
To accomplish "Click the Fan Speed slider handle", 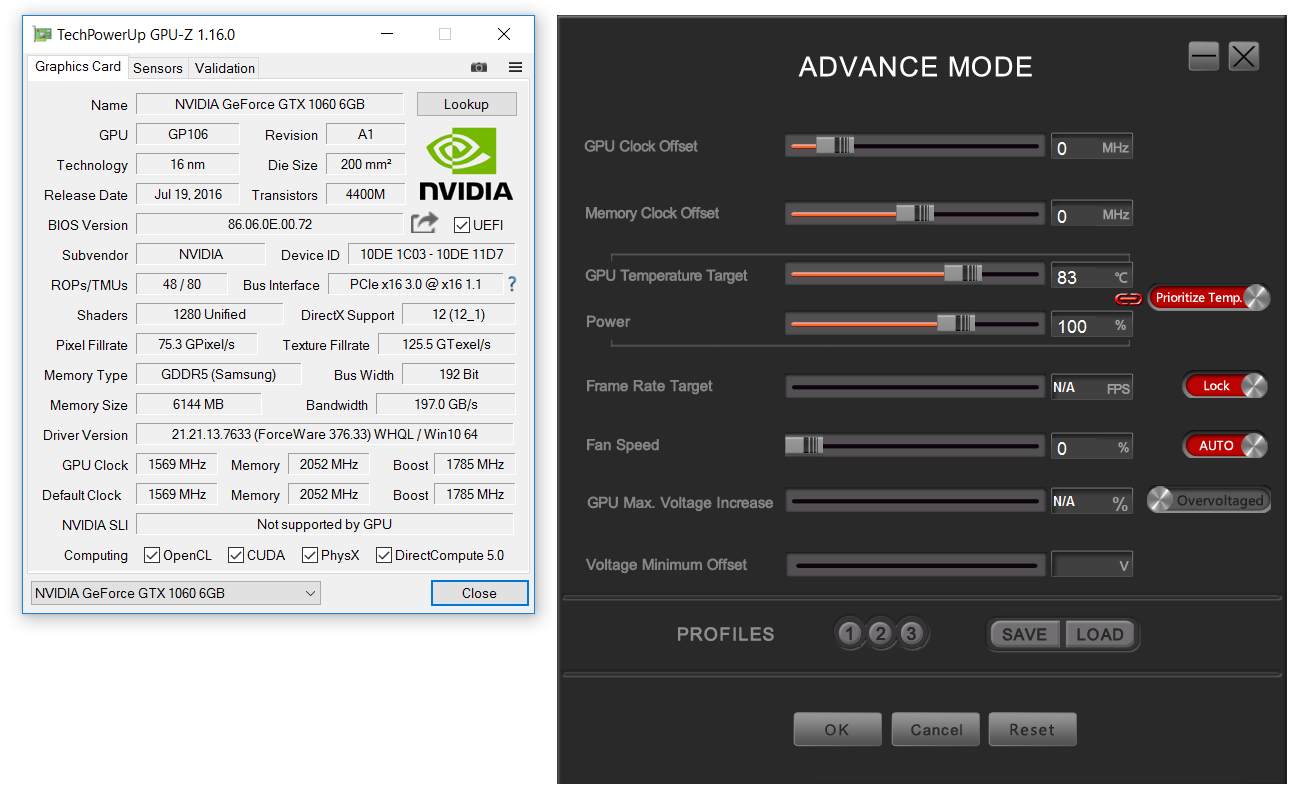I will 804,445.
